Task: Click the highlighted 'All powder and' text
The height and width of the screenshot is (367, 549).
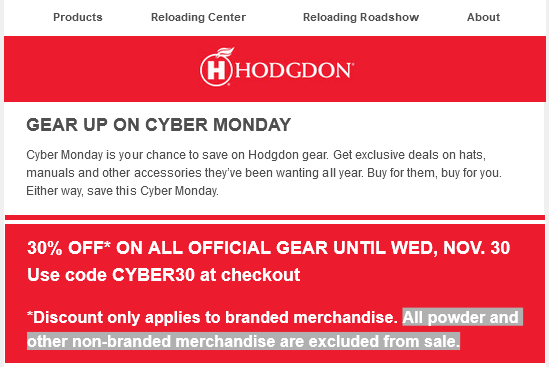Action: pos(460,317)
